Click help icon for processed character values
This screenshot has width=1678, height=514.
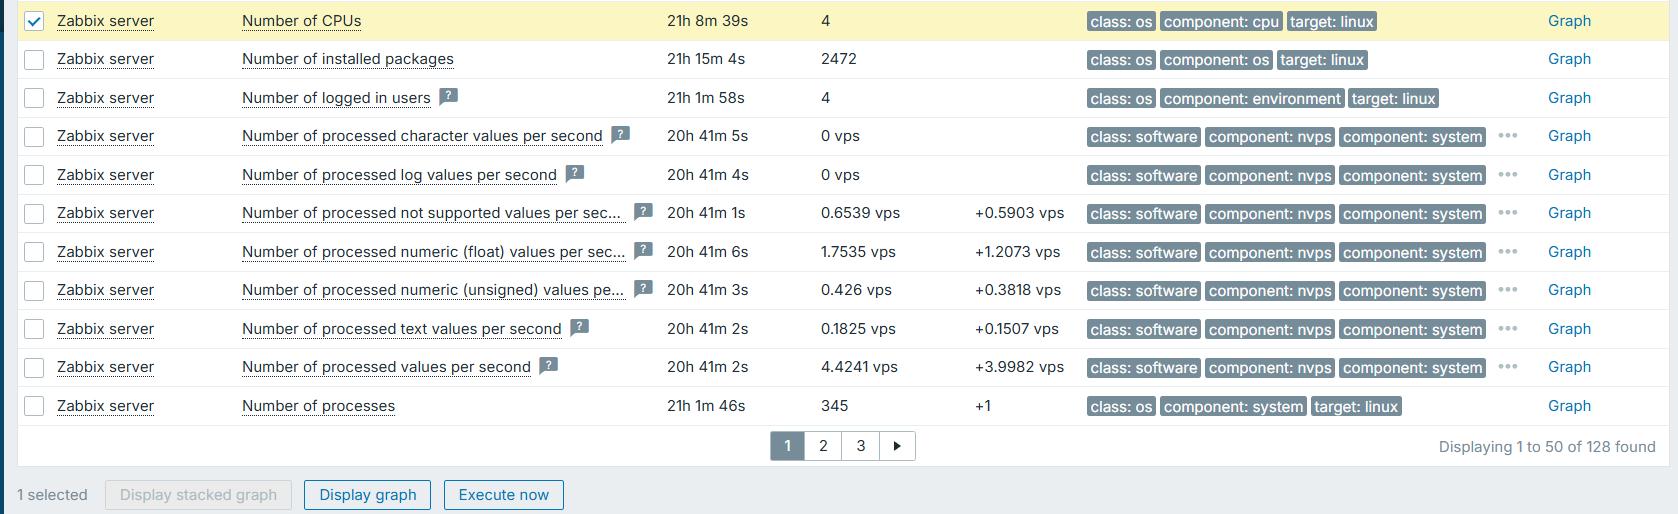point(620,134)
